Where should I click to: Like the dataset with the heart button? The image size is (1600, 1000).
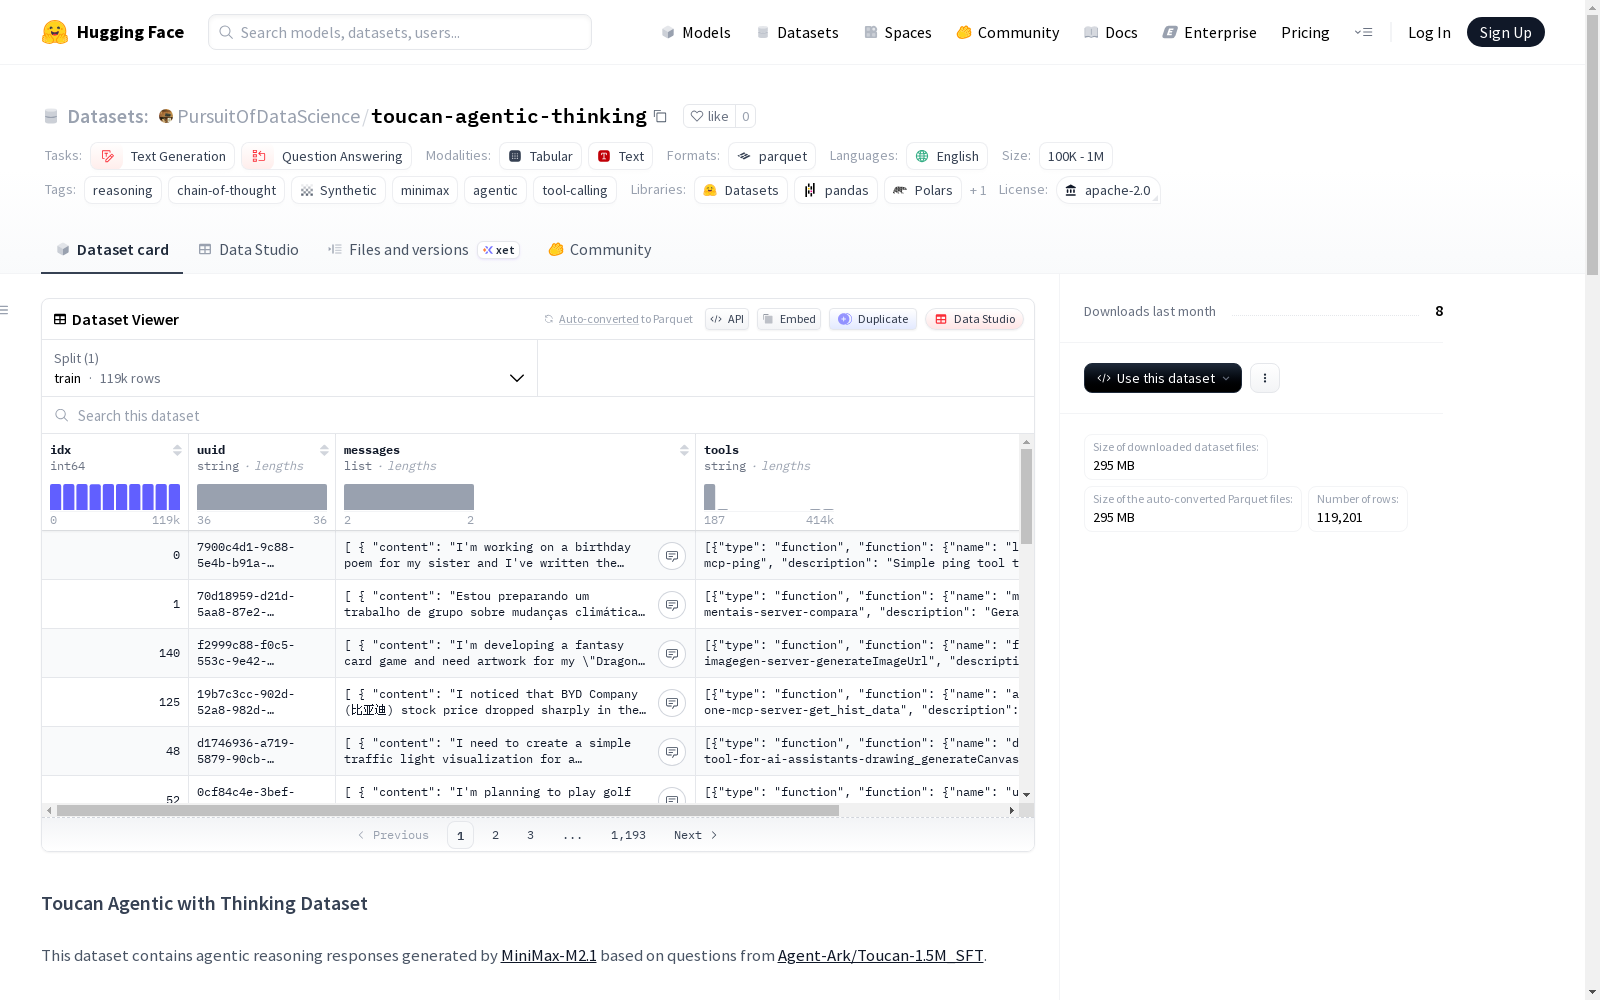[709, 116]
